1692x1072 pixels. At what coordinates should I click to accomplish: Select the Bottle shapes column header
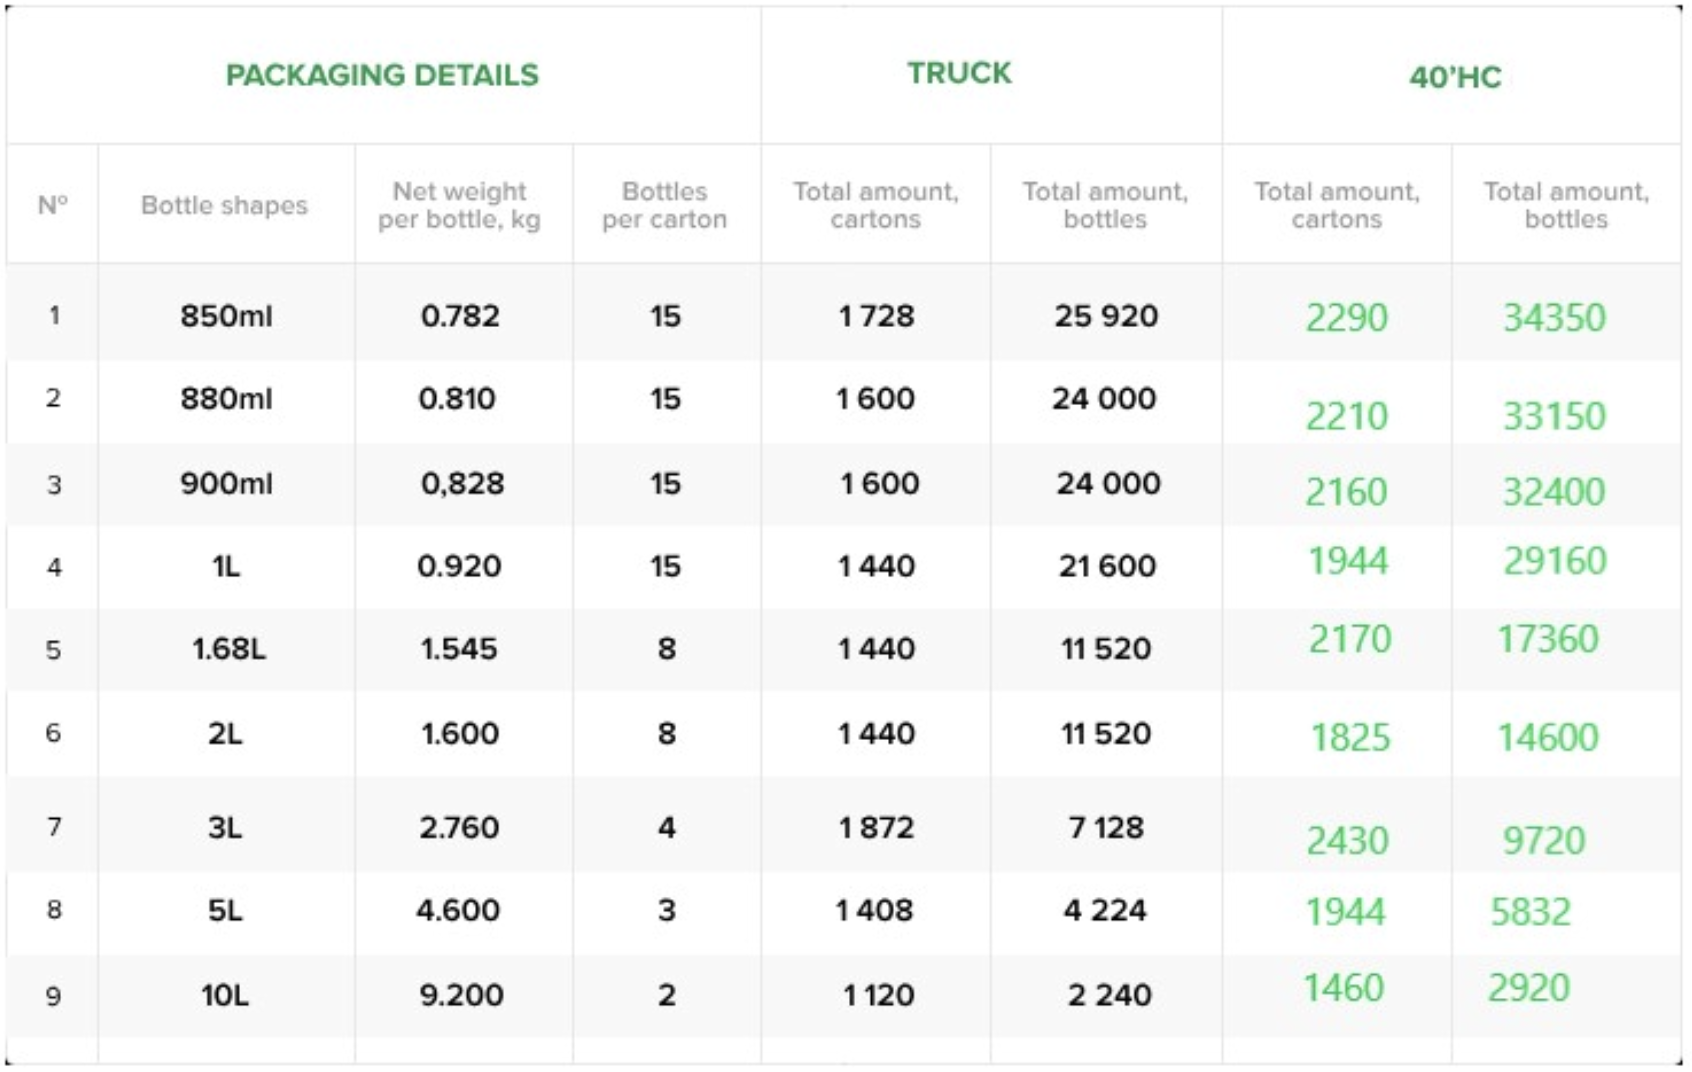(224, 205)
